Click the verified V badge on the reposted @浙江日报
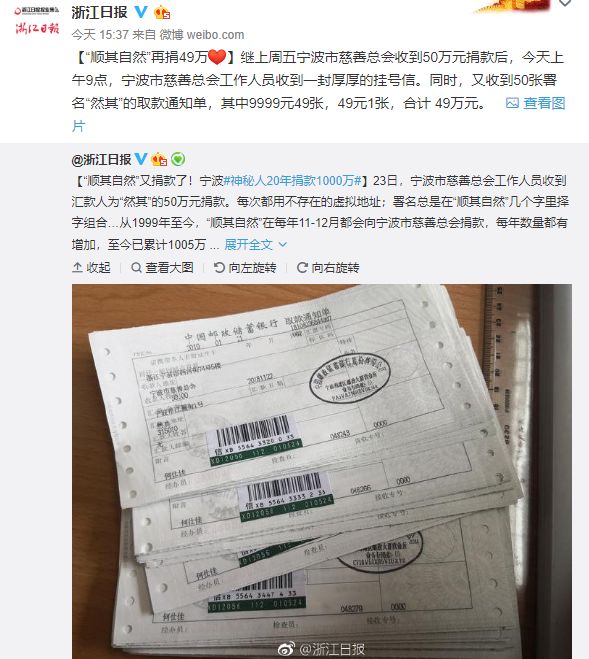The height and width of the screenshot is (659, 589). pyautogui.click(x=141, y=159)
